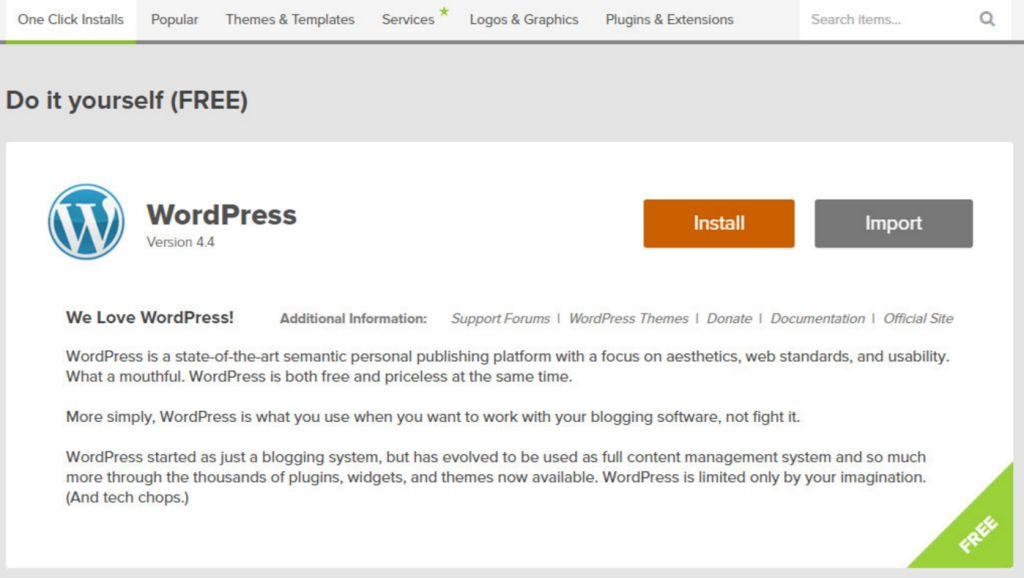Open the Logos & Graphics tab
This screenshot has height=578, width=1024.
coord(524,19)
